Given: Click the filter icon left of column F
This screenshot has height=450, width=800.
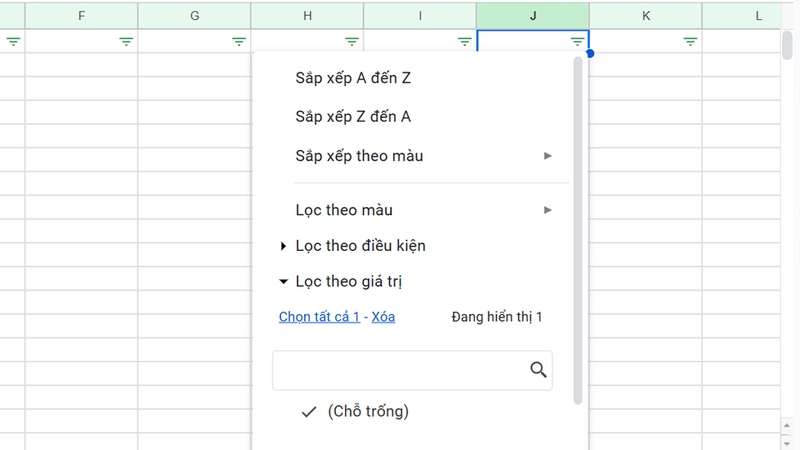Looking at the screenshot, I should tap(13, 42).
